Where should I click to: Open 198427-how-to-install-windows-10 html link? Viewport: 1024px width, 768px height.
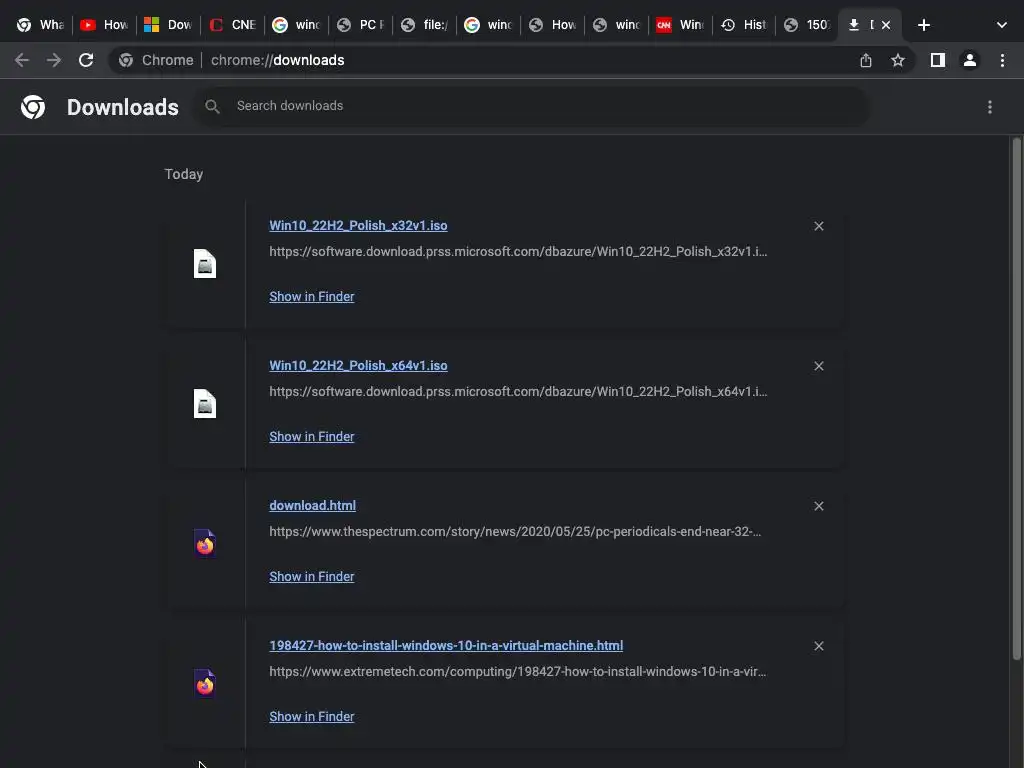446,645
